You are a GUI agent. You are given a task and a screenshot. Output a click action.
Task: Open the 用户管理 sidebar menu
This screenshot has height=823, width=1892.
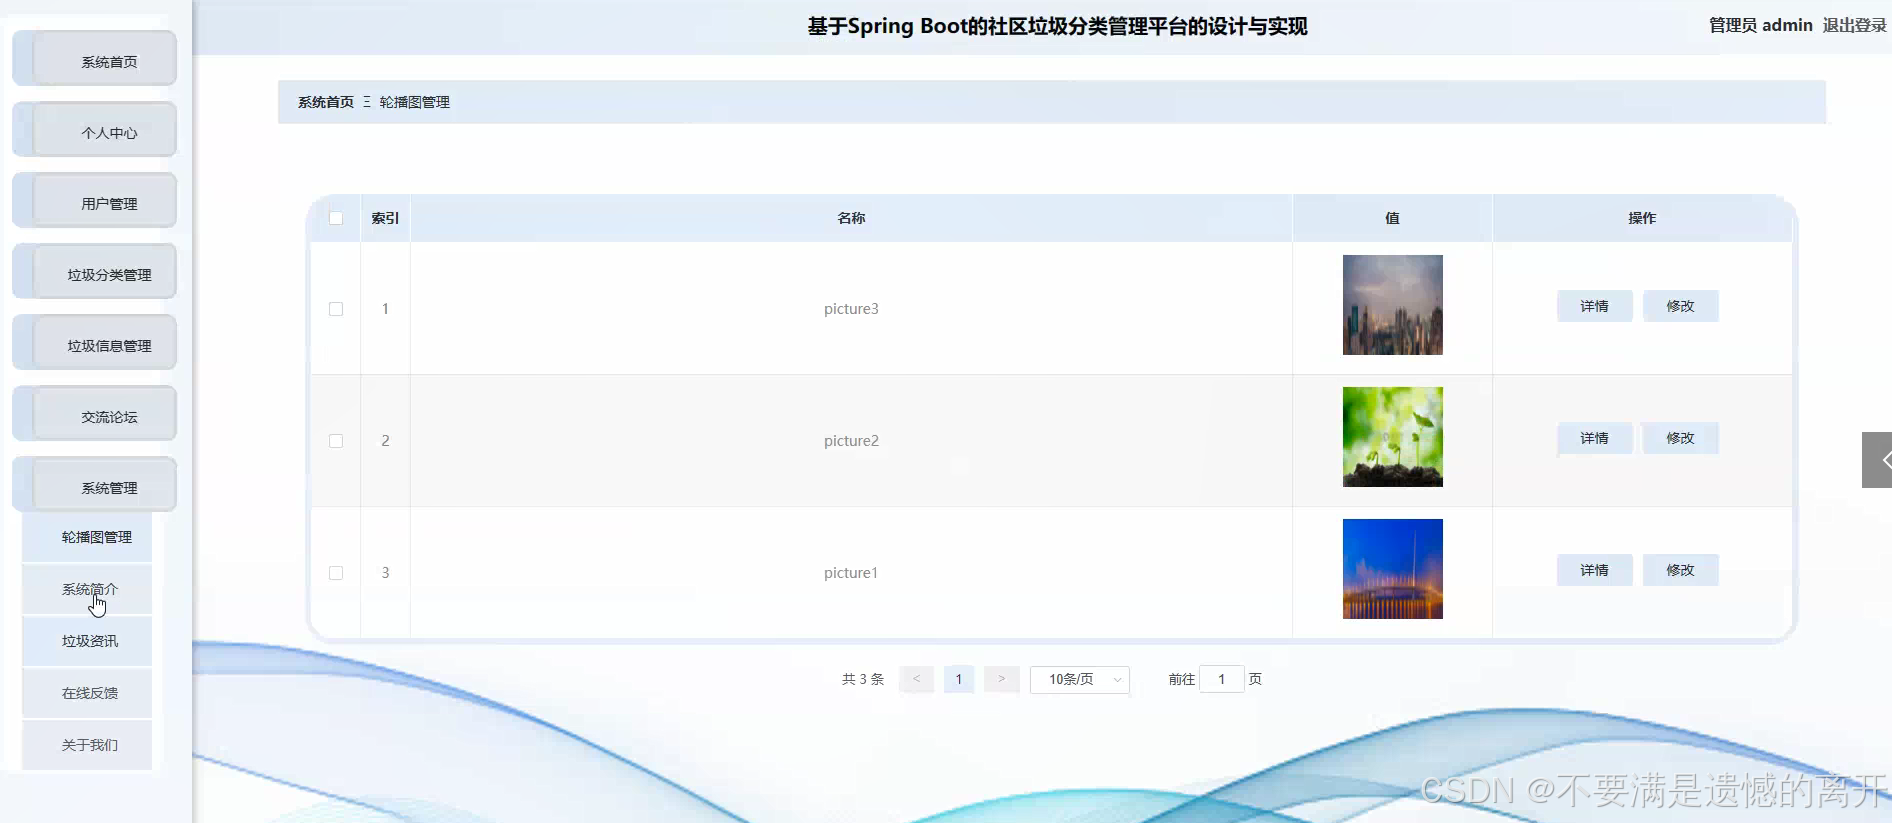(95, 201)
